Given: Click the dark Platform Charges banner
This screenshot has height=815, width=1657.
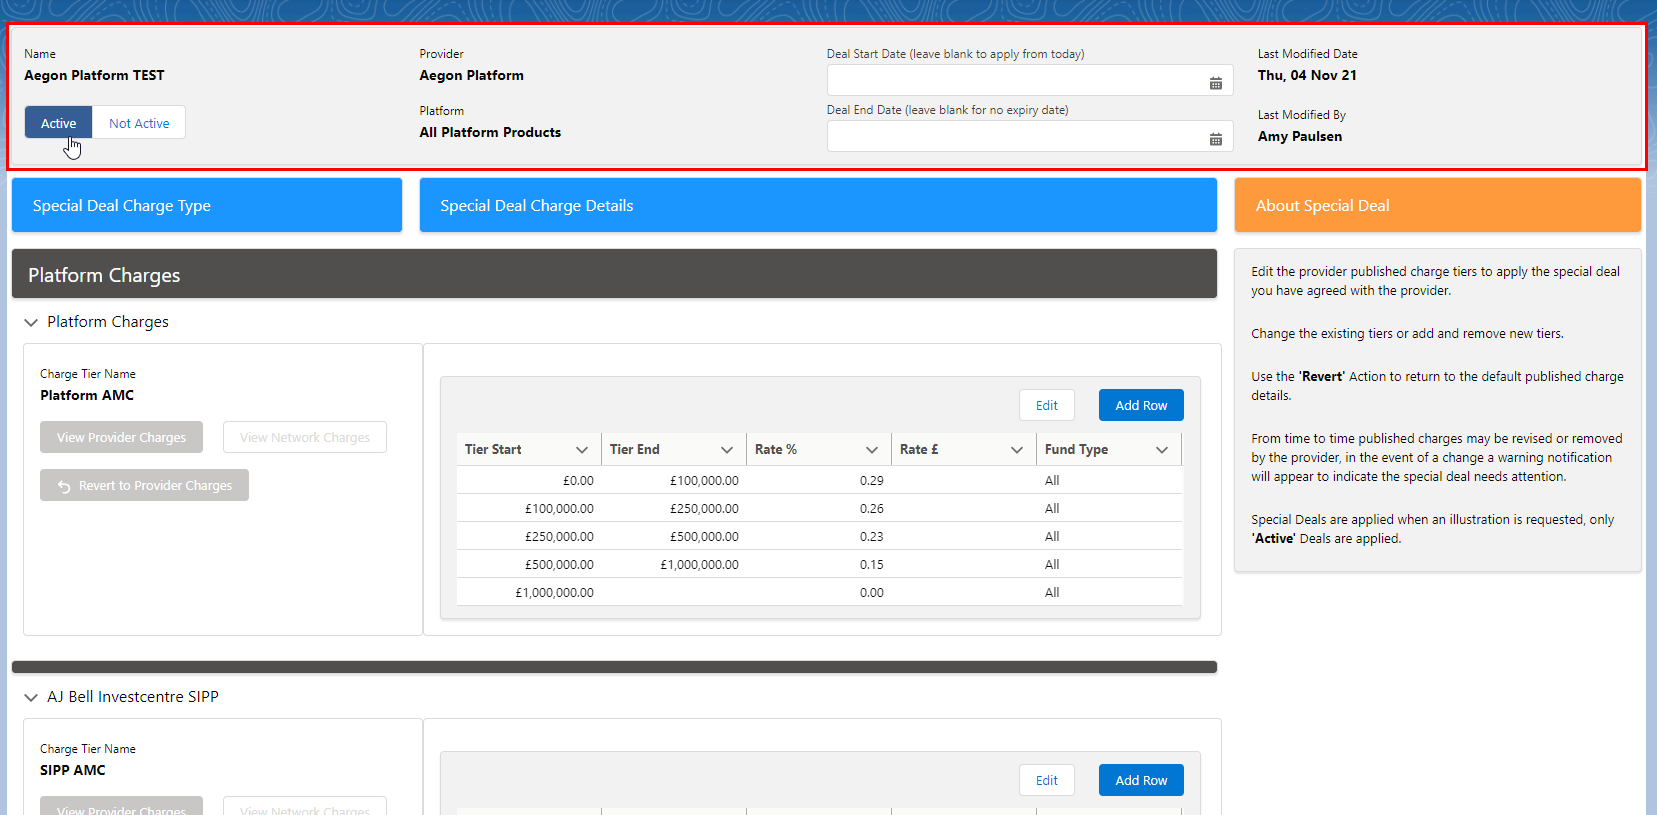Looking at the screenshot, I should tap(614, 274).
